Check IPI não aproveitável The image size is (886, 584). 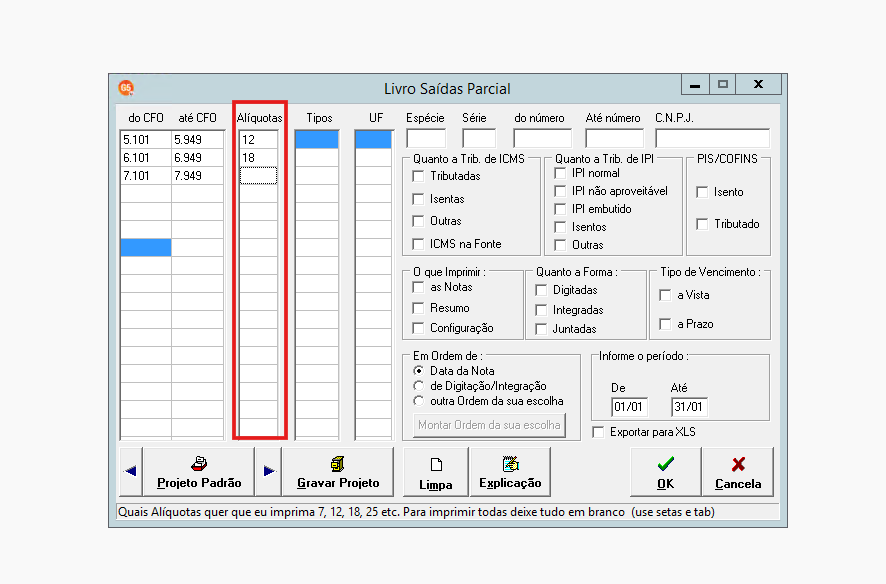(561, 191)
